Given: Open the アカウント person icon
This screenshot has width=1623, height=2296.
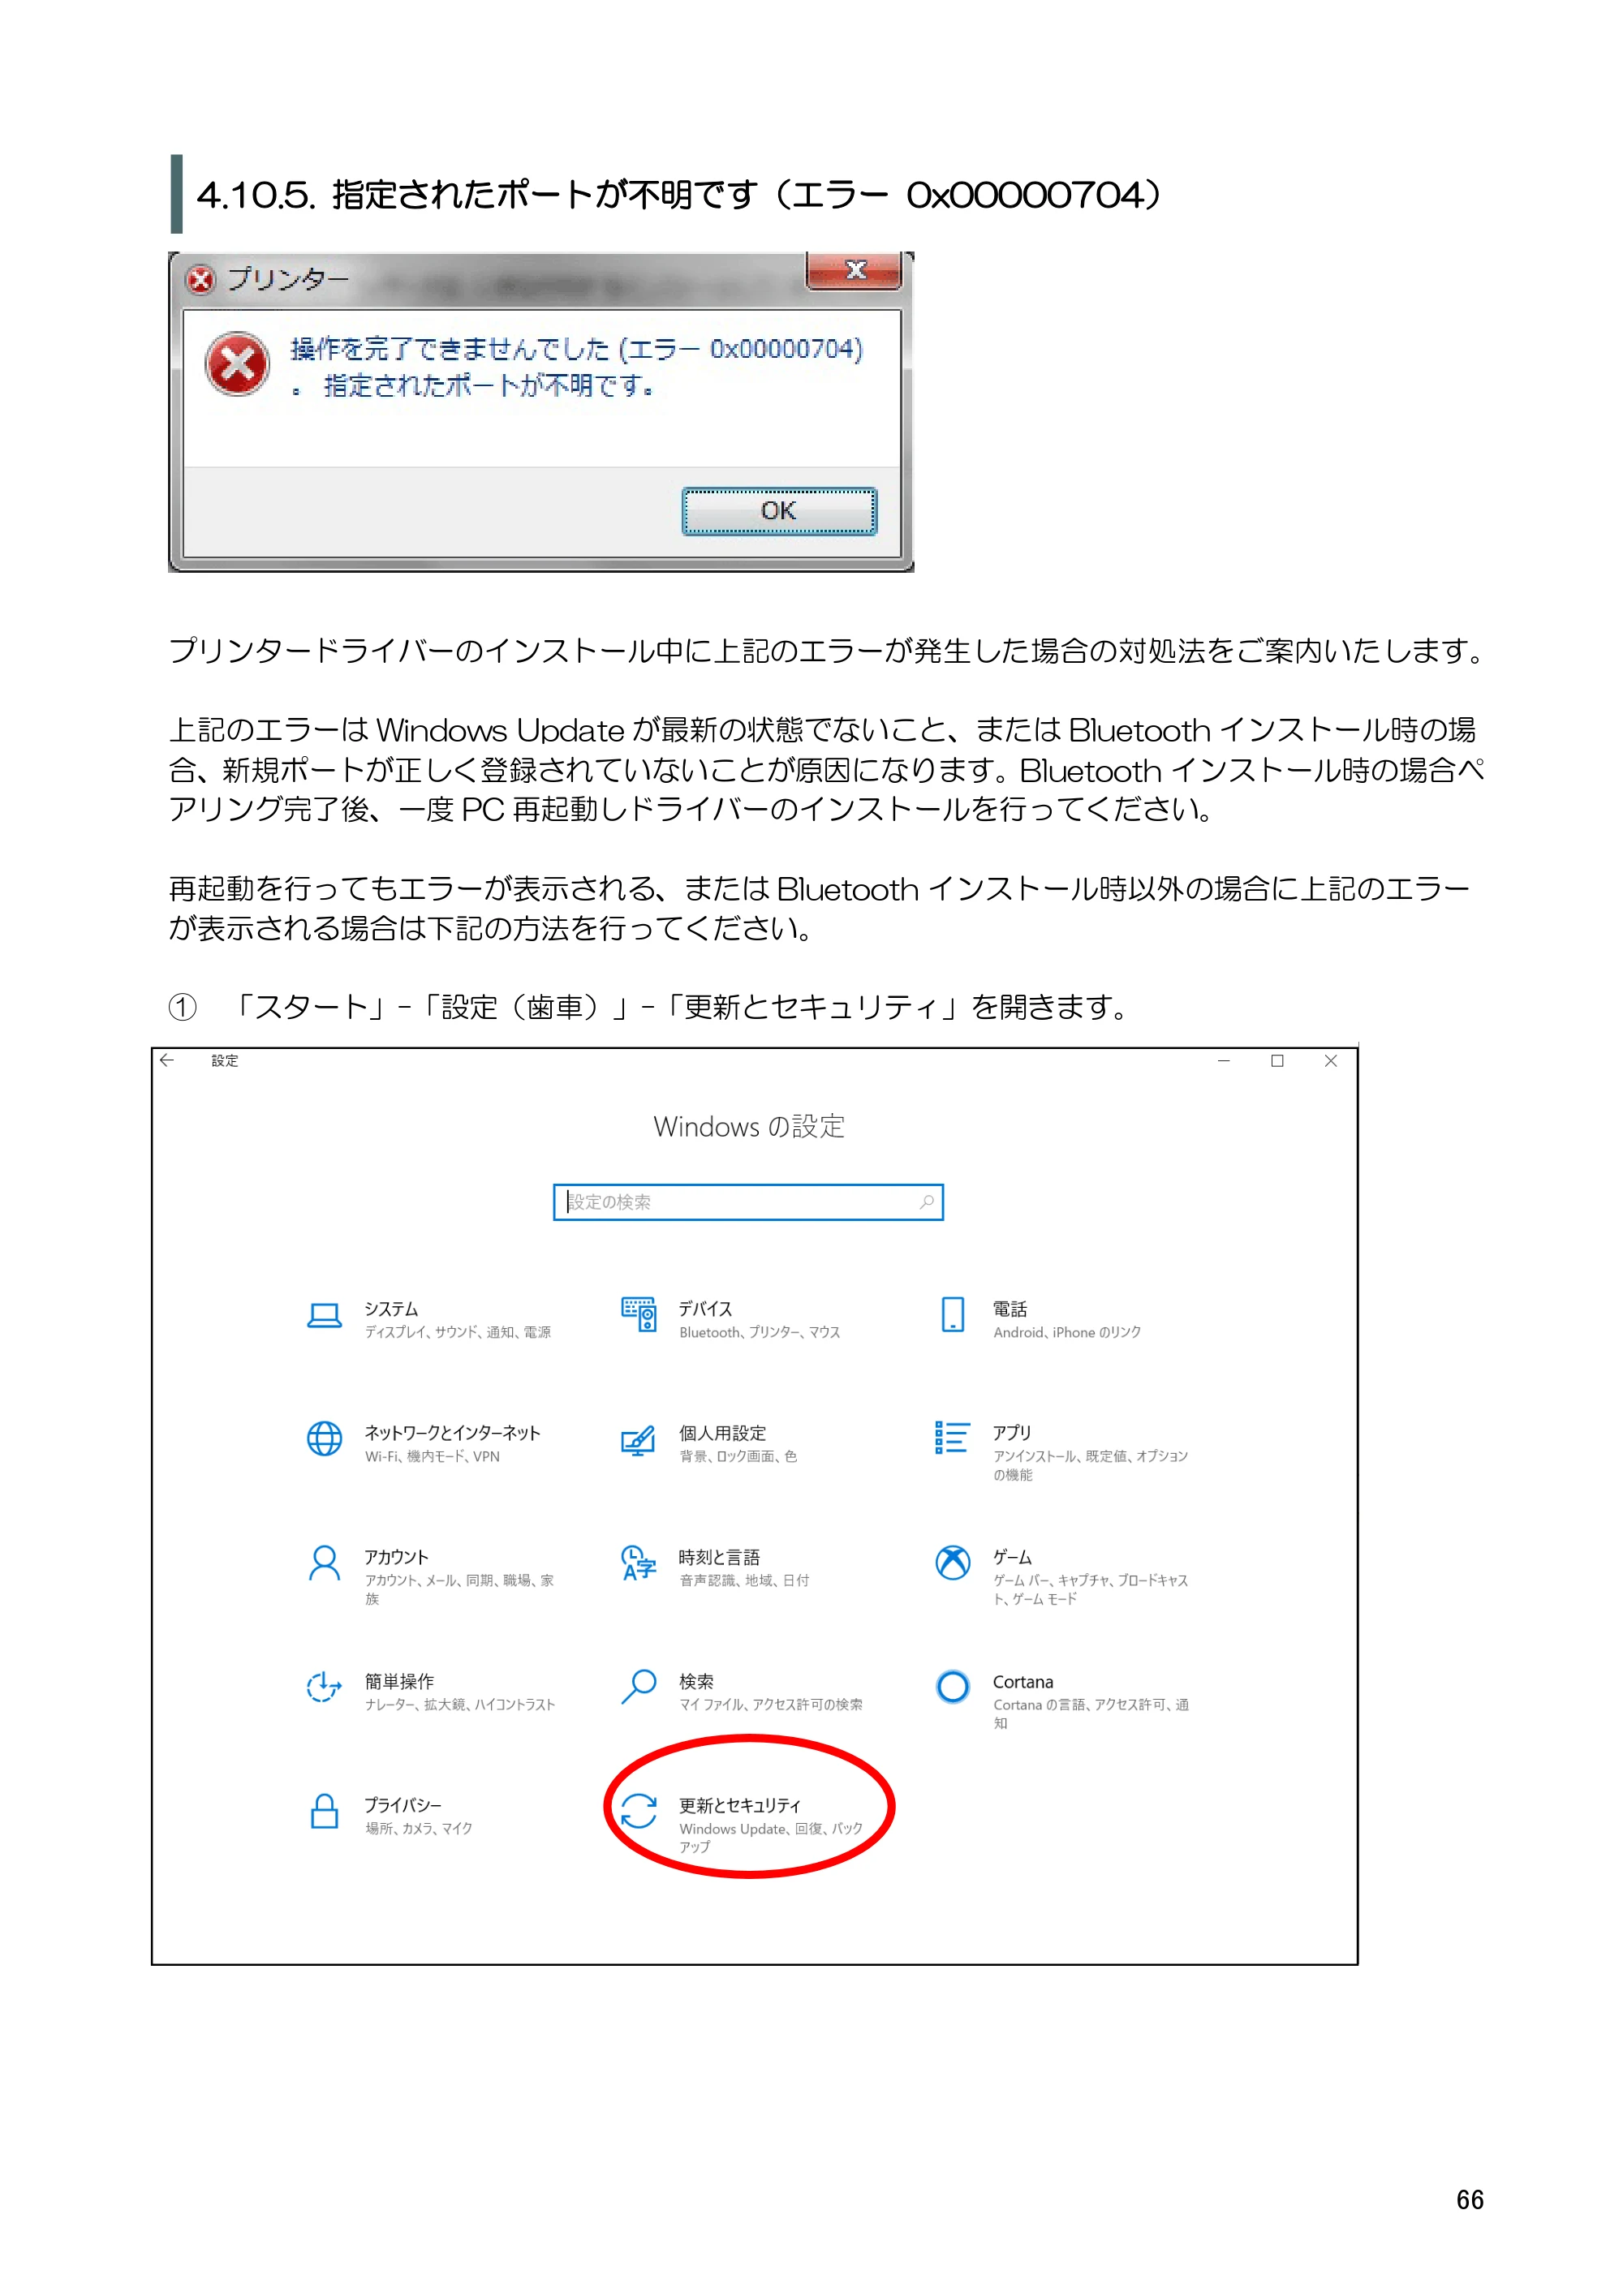Looking at the screenshot, I should pyautogui.click(x=324, y=1563).
